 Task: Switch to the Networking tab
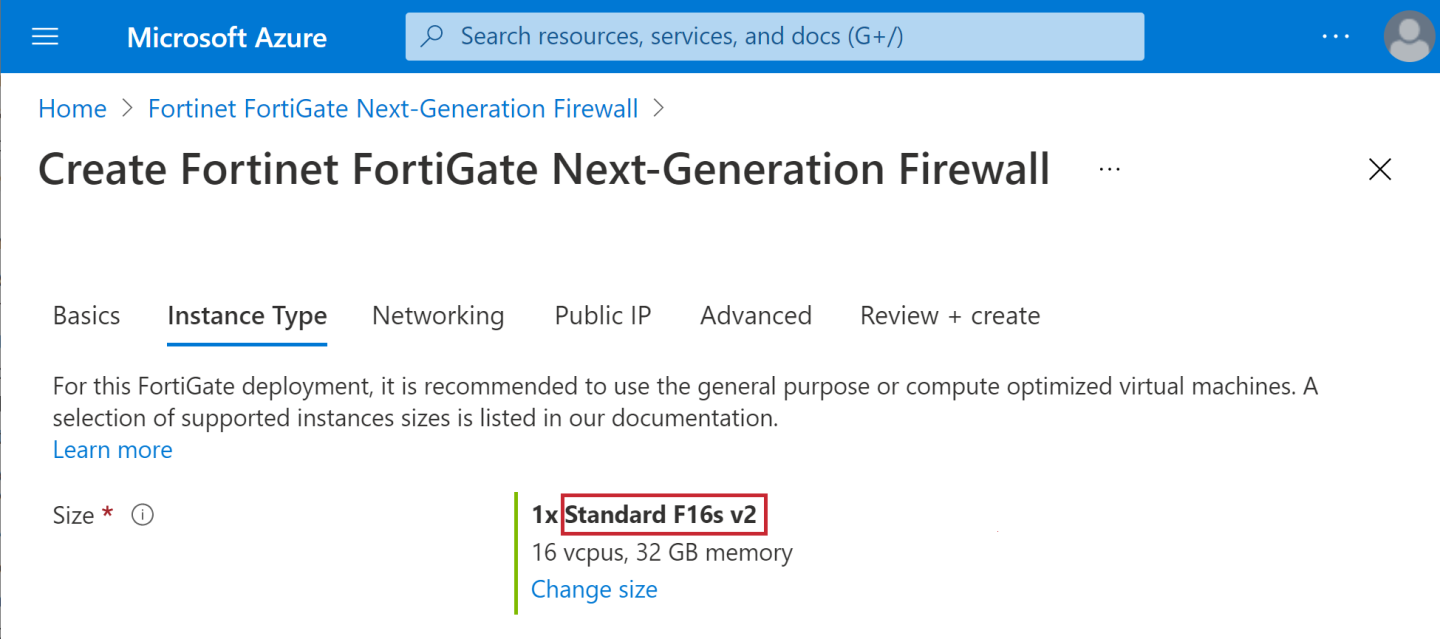pos(437,315)
